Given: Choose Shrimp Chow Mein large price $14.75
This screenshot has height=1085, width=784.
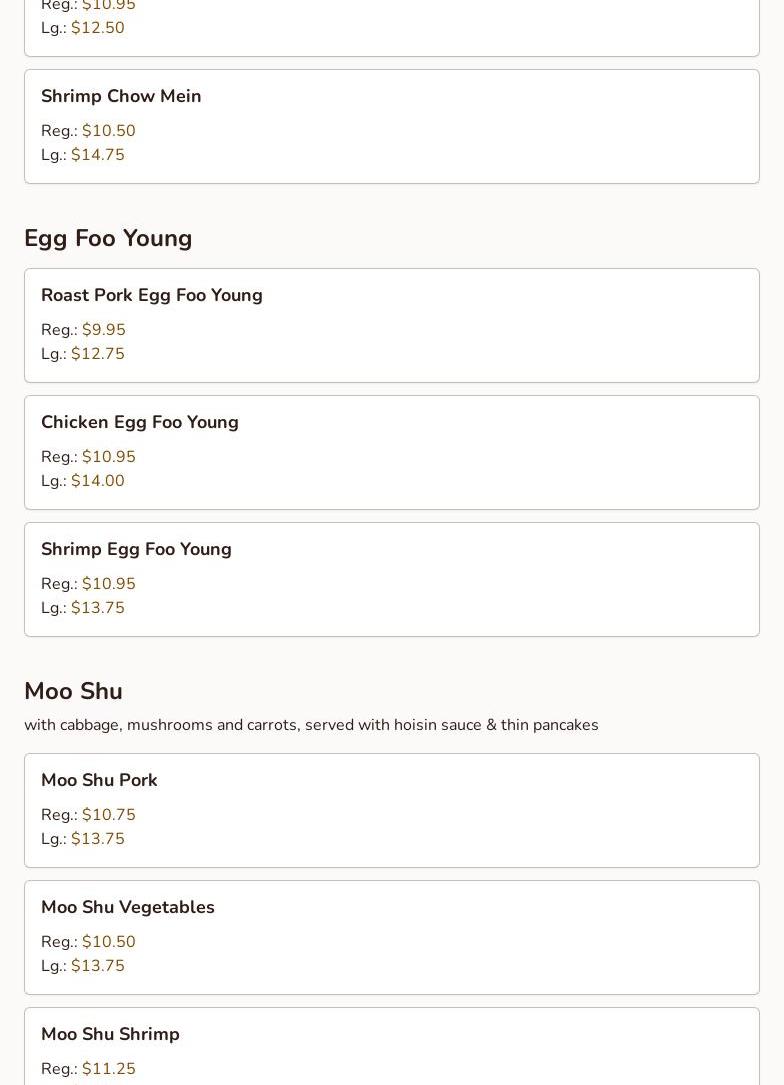Looking at the screenshot, I should [97, 155].
